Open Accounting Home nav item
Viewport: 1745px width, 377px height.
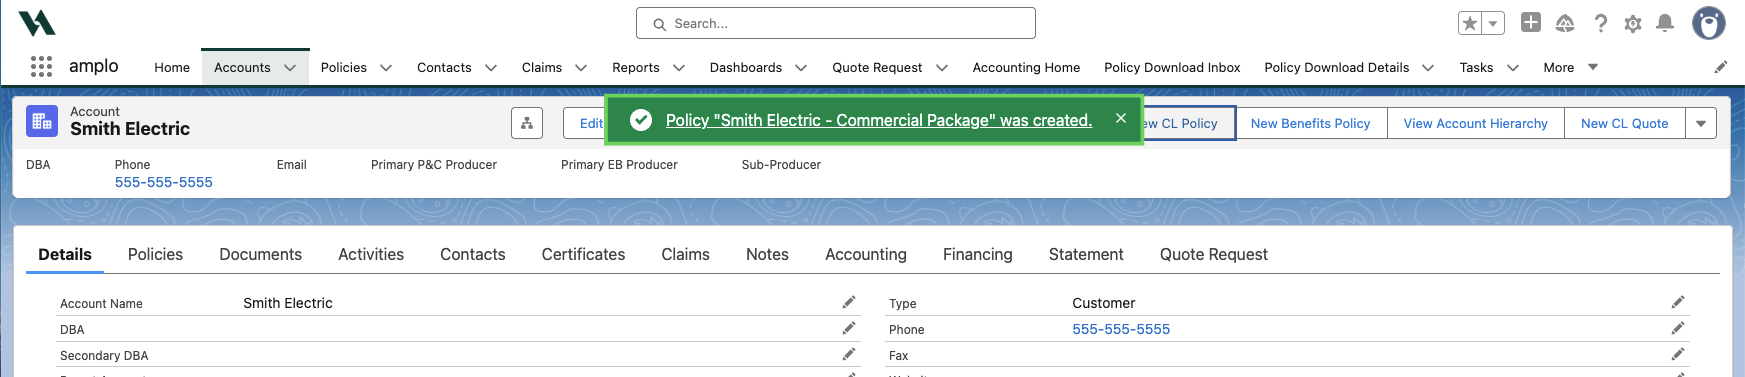pyautogui.click(x=1026, y=67)
